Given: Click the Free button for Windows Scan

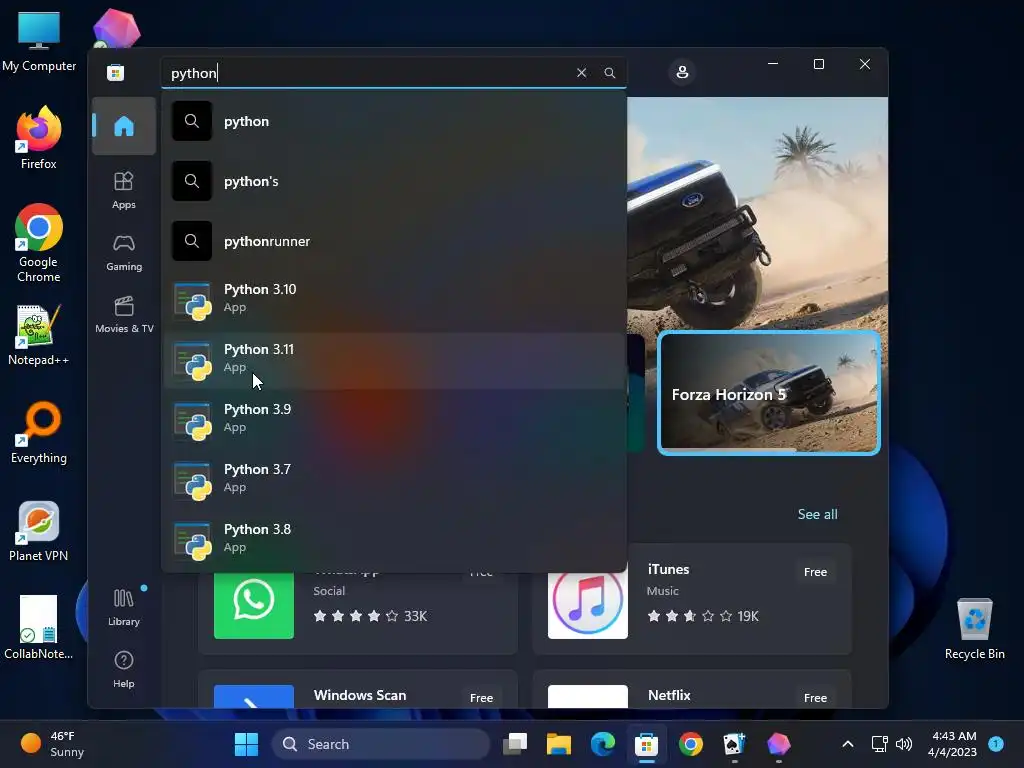Looking at the screenshot, I should click(481, 698).
